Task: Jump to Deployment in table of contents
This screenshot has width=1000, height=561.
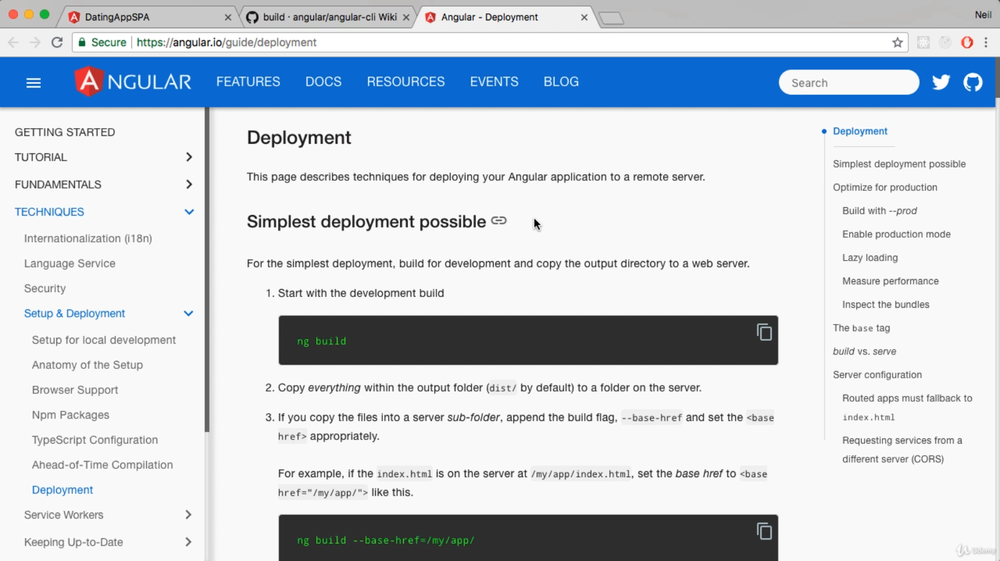Action: point(860,131)
